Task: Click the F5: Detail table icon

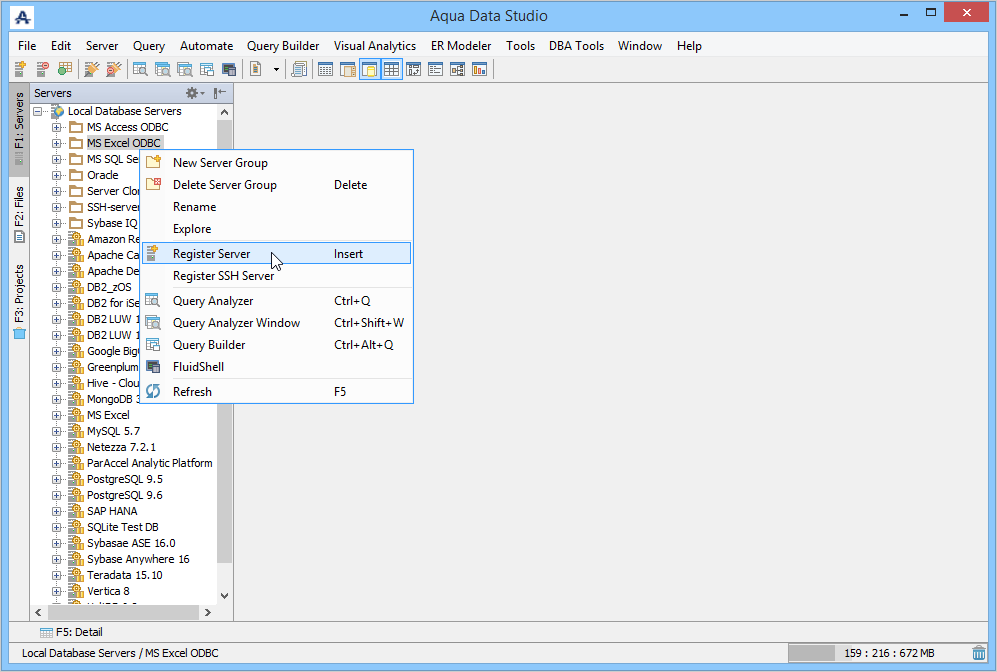Action: click(46, 633)
